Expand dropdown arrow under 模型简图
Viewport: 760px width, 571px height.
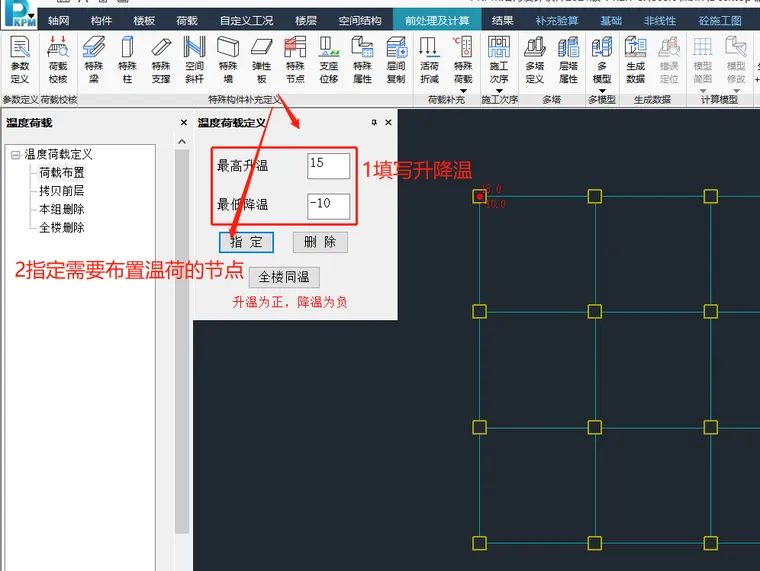(703, 91)
